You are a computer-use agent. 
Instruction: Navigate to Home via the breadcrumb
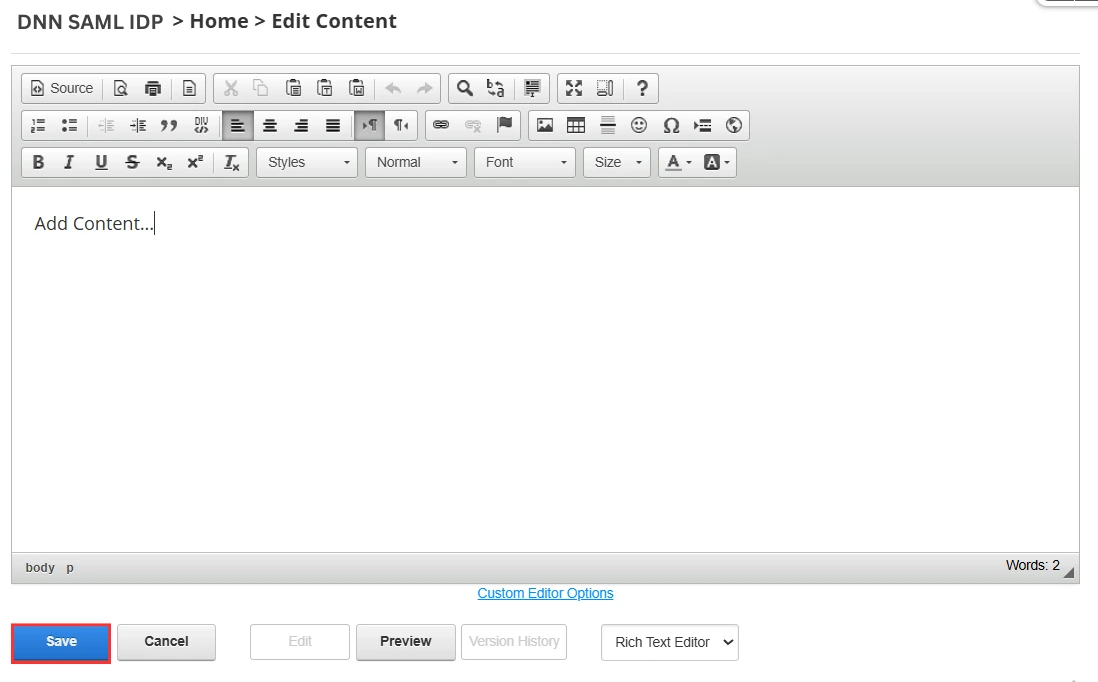click(x=219, y=20)
